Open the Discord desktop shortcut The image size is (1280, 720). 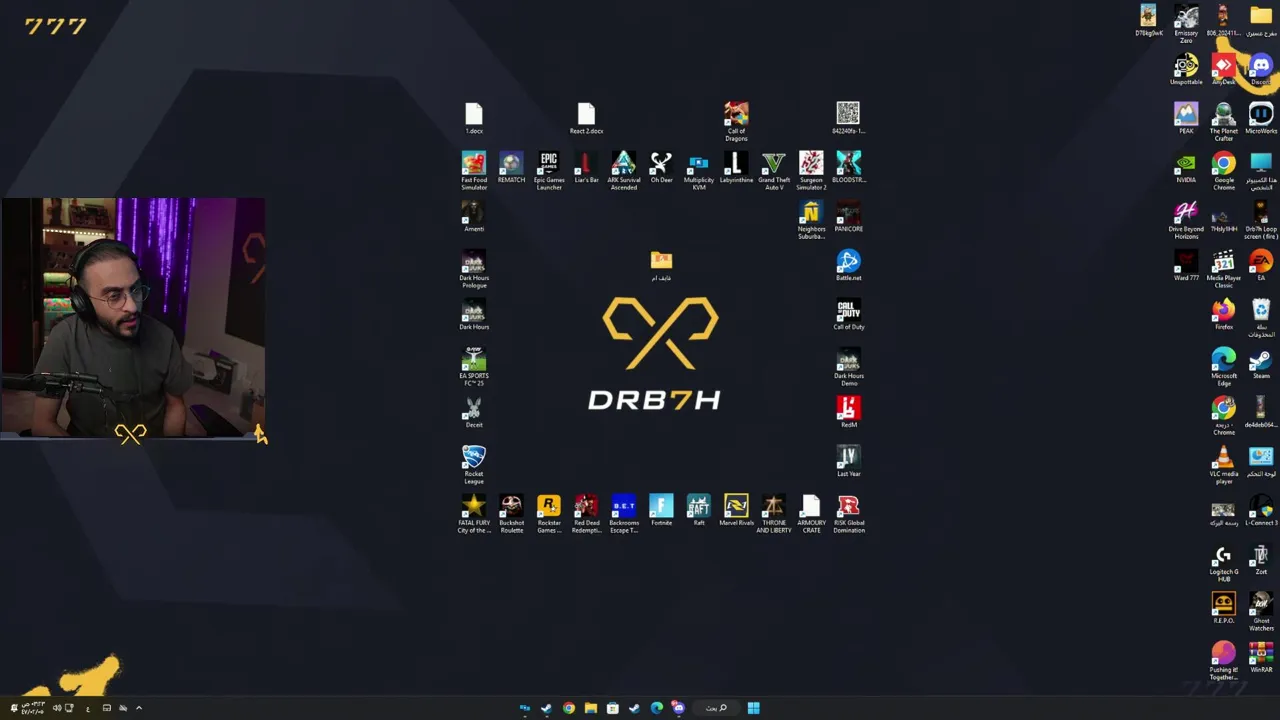click(1260, 69)
